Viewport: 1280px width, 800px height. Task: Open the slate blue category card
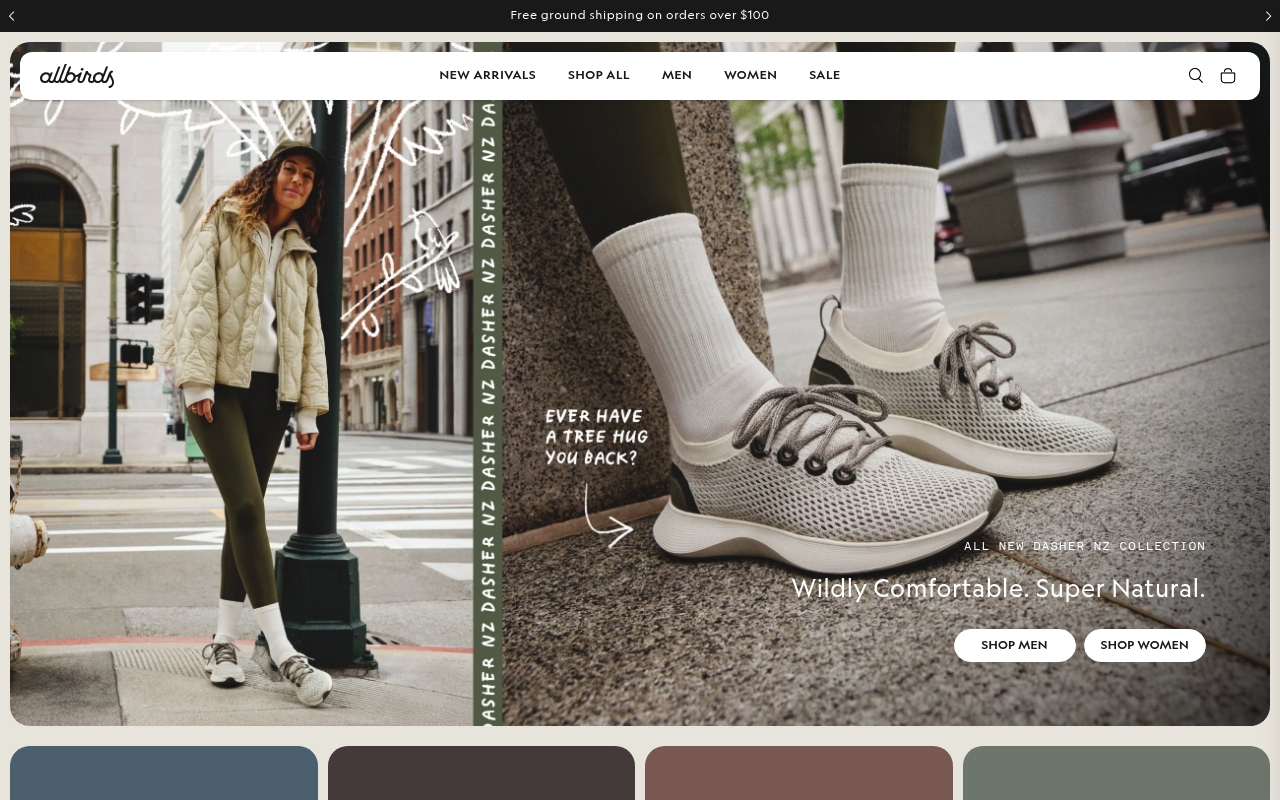164,773
